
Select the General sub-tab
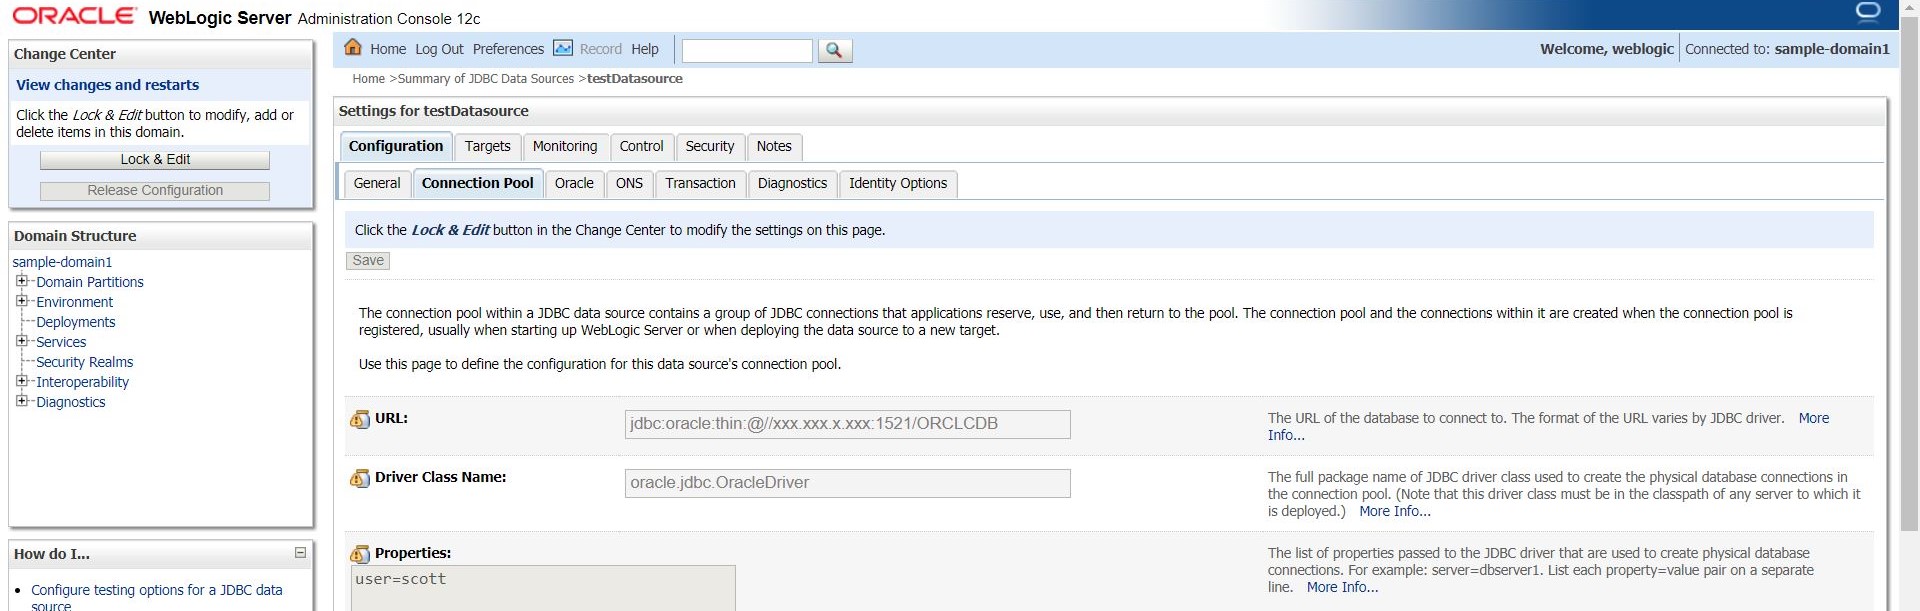click(377, 183)
